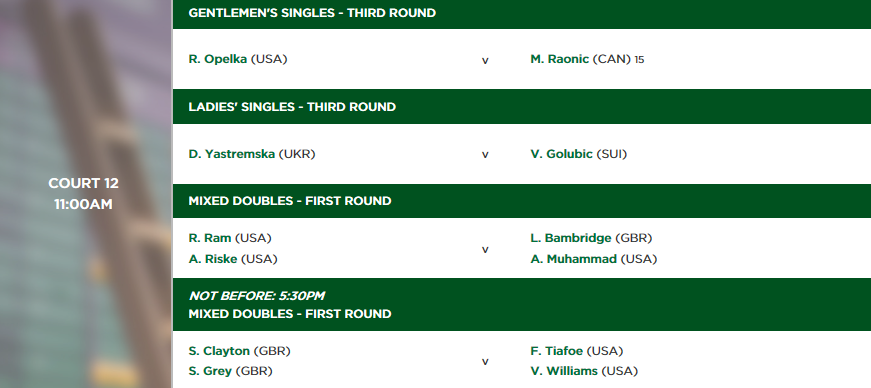Screen dimensions: 871x388
Task: Select D. Yastremska player name
Action: (232, 154)
